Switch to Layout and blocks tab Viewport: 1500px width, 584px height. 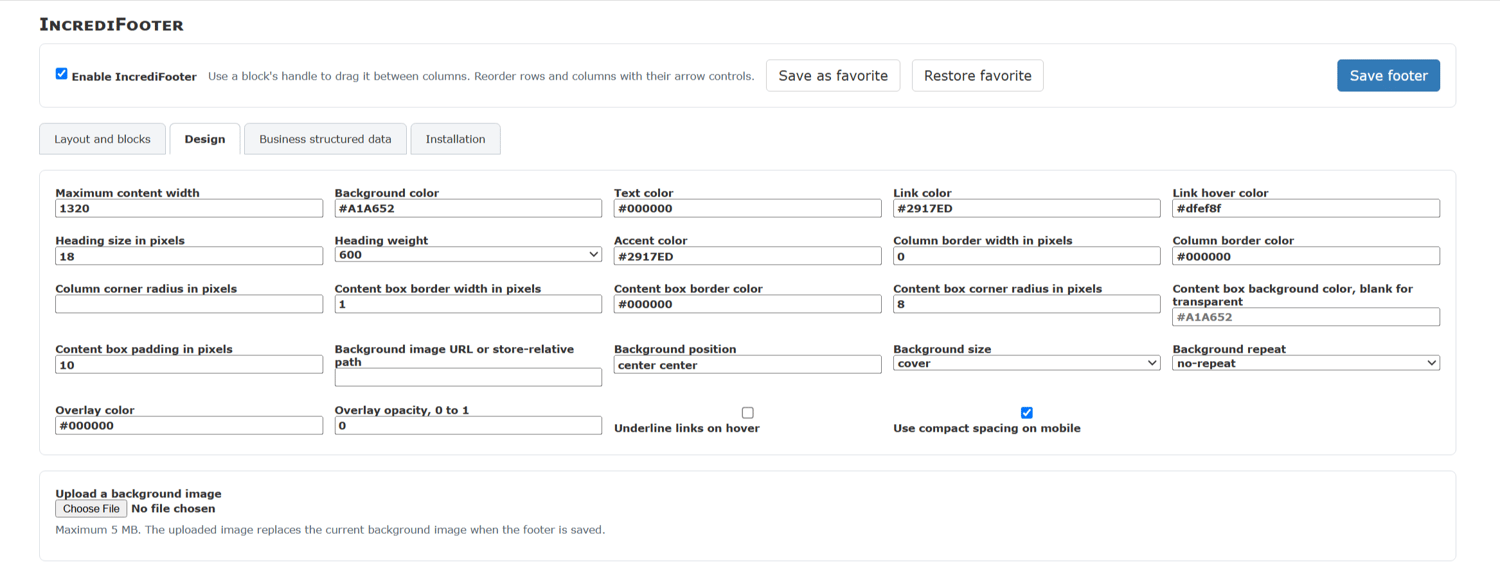coord(102,139)
